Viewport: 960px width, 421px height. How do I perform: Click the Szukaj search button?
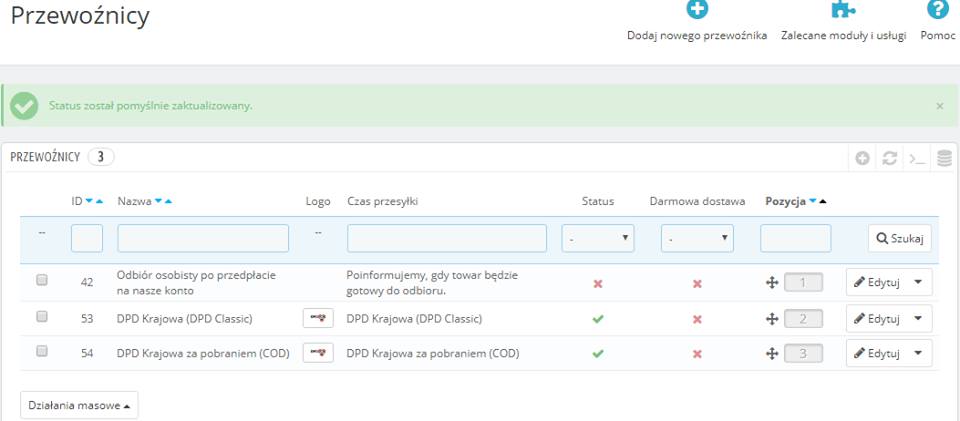pyautogui.click(x=899, y=238)
